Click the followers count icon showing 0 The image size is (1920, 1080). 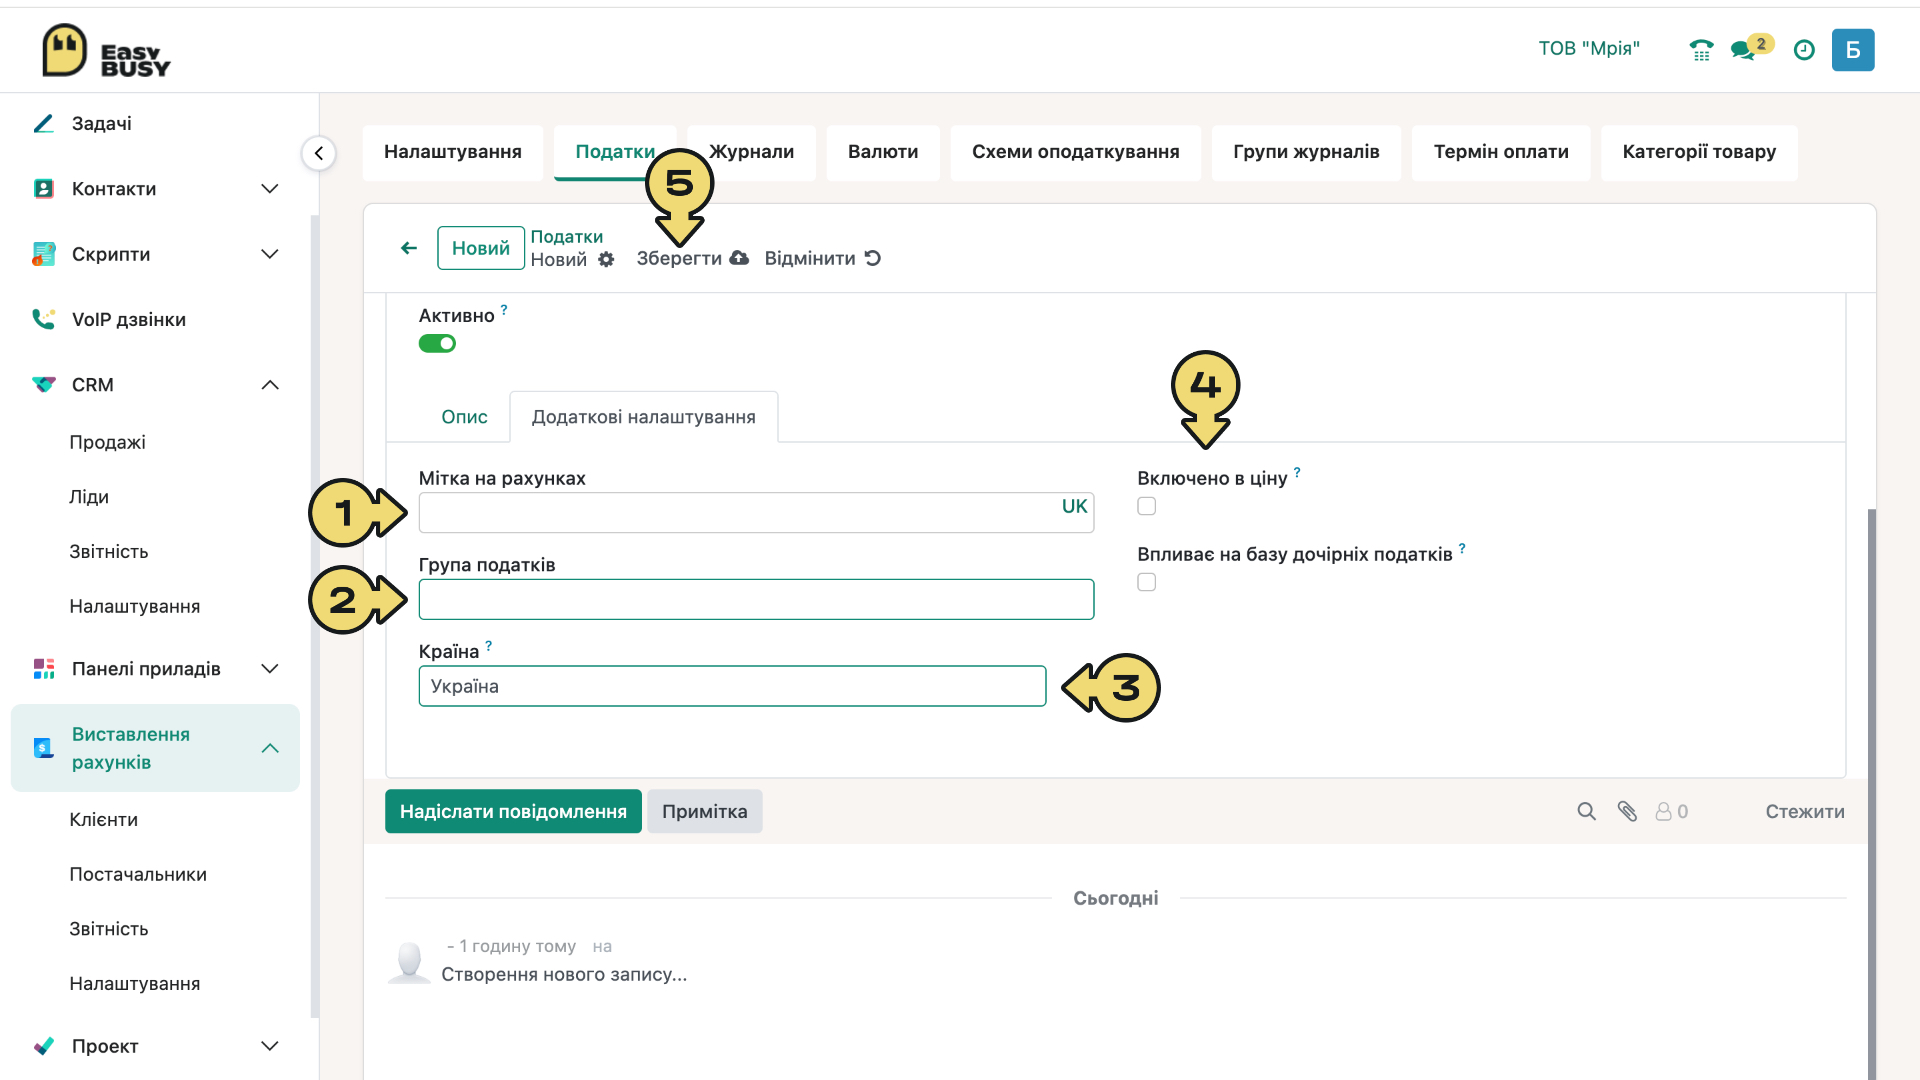1672,812
